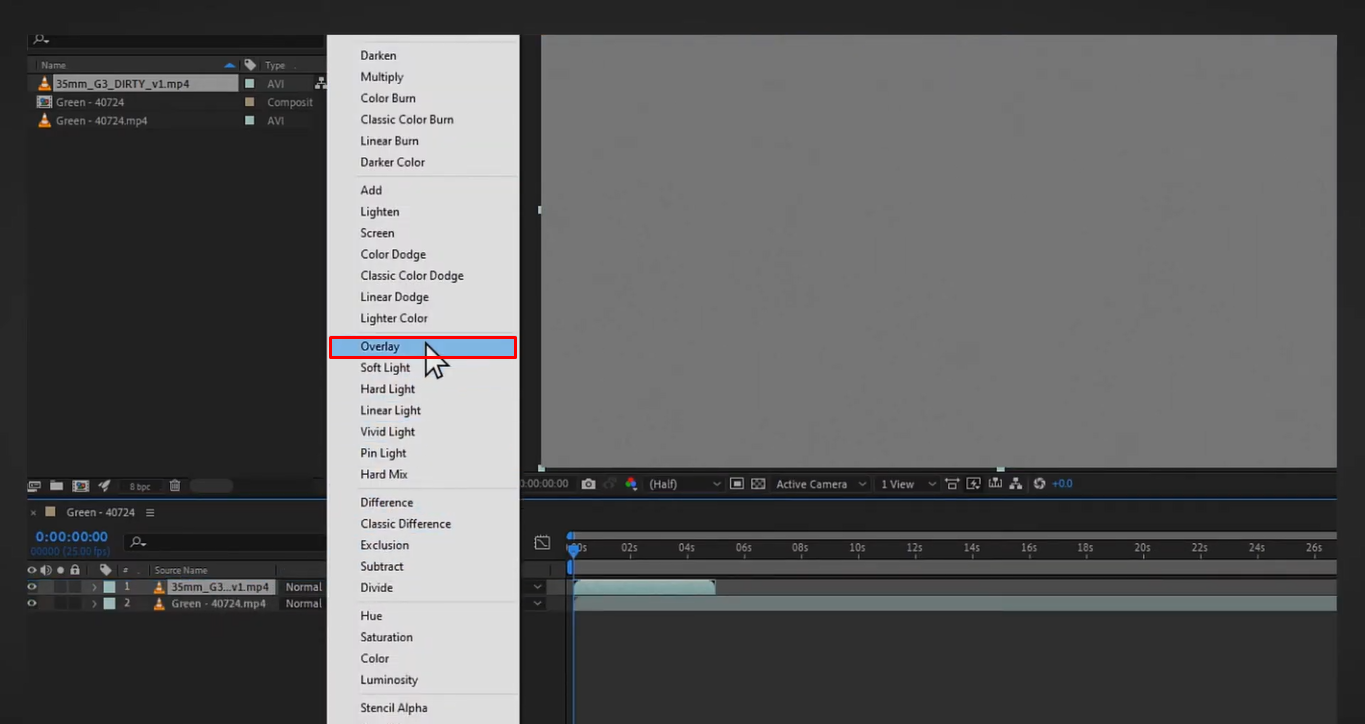The image size is (1365, 724).
Task: Click the Video eye column header
Action: (32, 570)
